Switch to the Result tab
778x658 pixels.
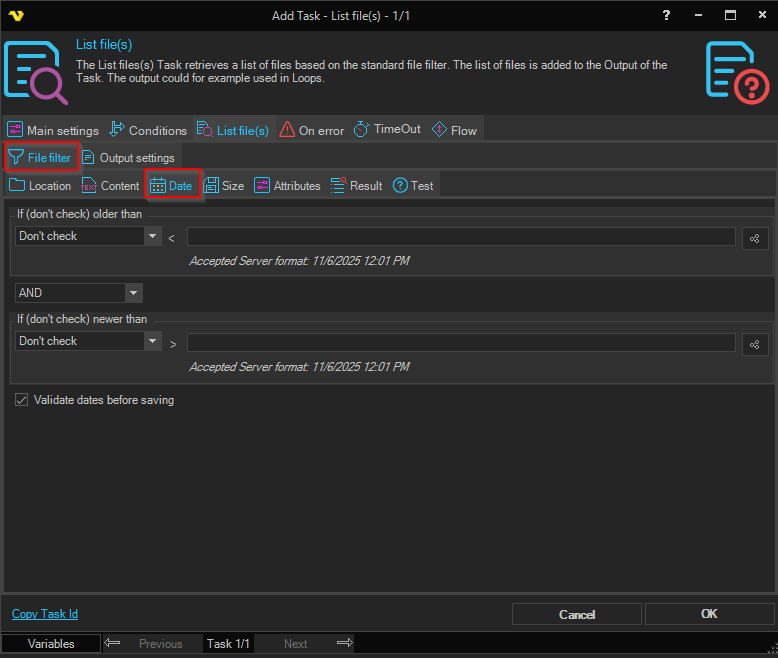pyautogui.click(x=356, y=186)
